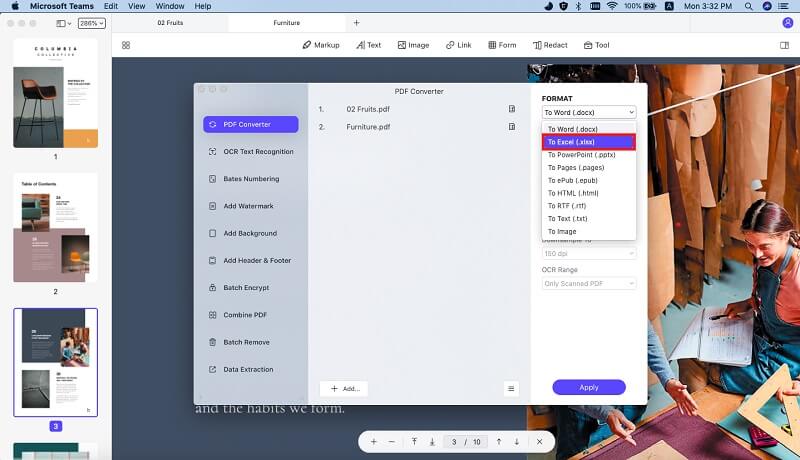Choose To ePub (.epub) option

[x=589, y=180]
